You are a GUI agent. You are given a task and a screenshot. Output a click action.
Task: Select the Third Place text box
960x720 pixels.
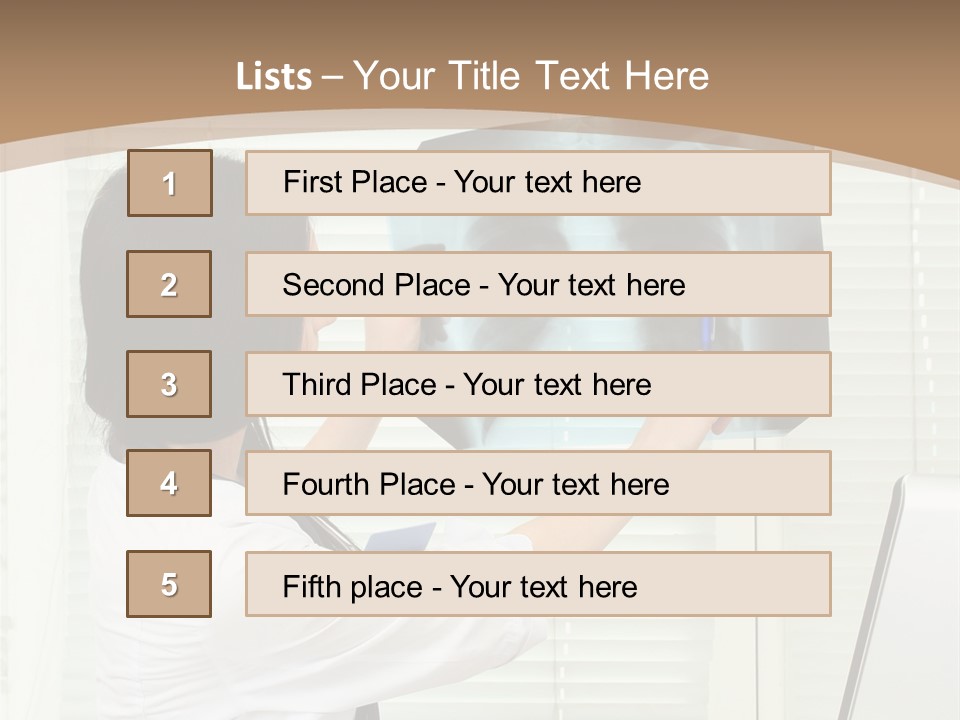[538, 384]
